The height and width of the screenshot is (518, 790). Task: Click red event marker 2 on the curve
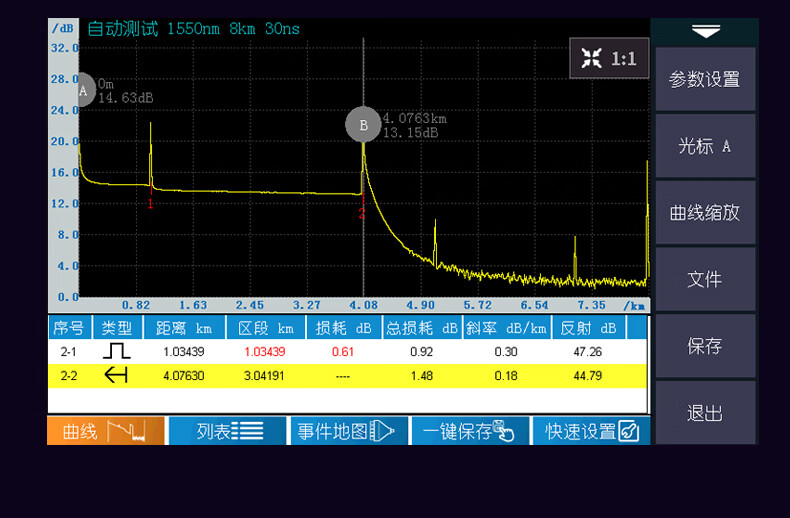(x=362, y=213)
